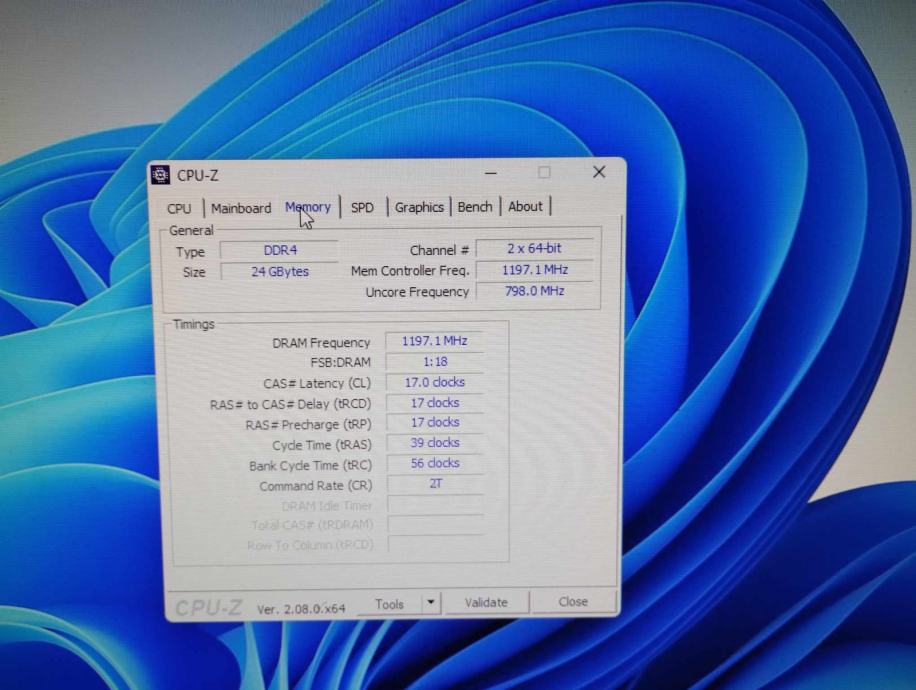
Task: Click the 'Ver. 2.08.0.x64' version text
Action: [301, 609]
